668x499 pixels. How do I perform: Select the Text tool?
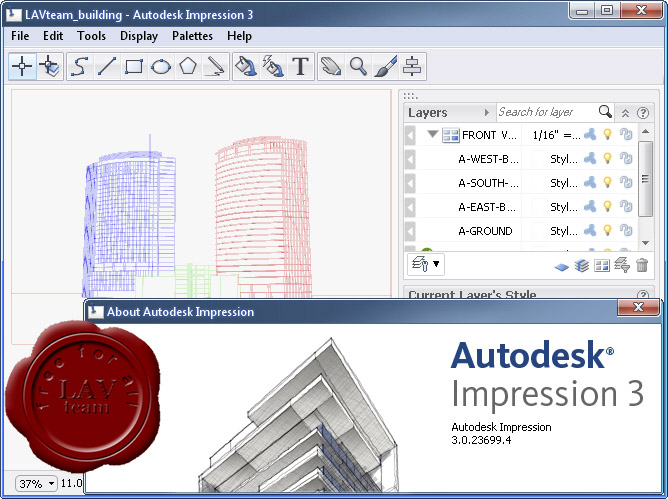point(300,66)
